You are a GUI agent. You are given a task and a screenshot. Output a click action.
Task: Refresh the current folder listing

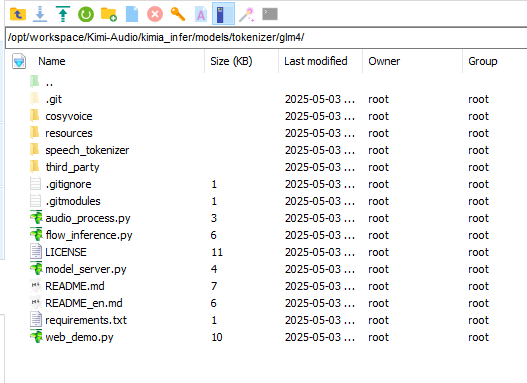pos(86,14)
